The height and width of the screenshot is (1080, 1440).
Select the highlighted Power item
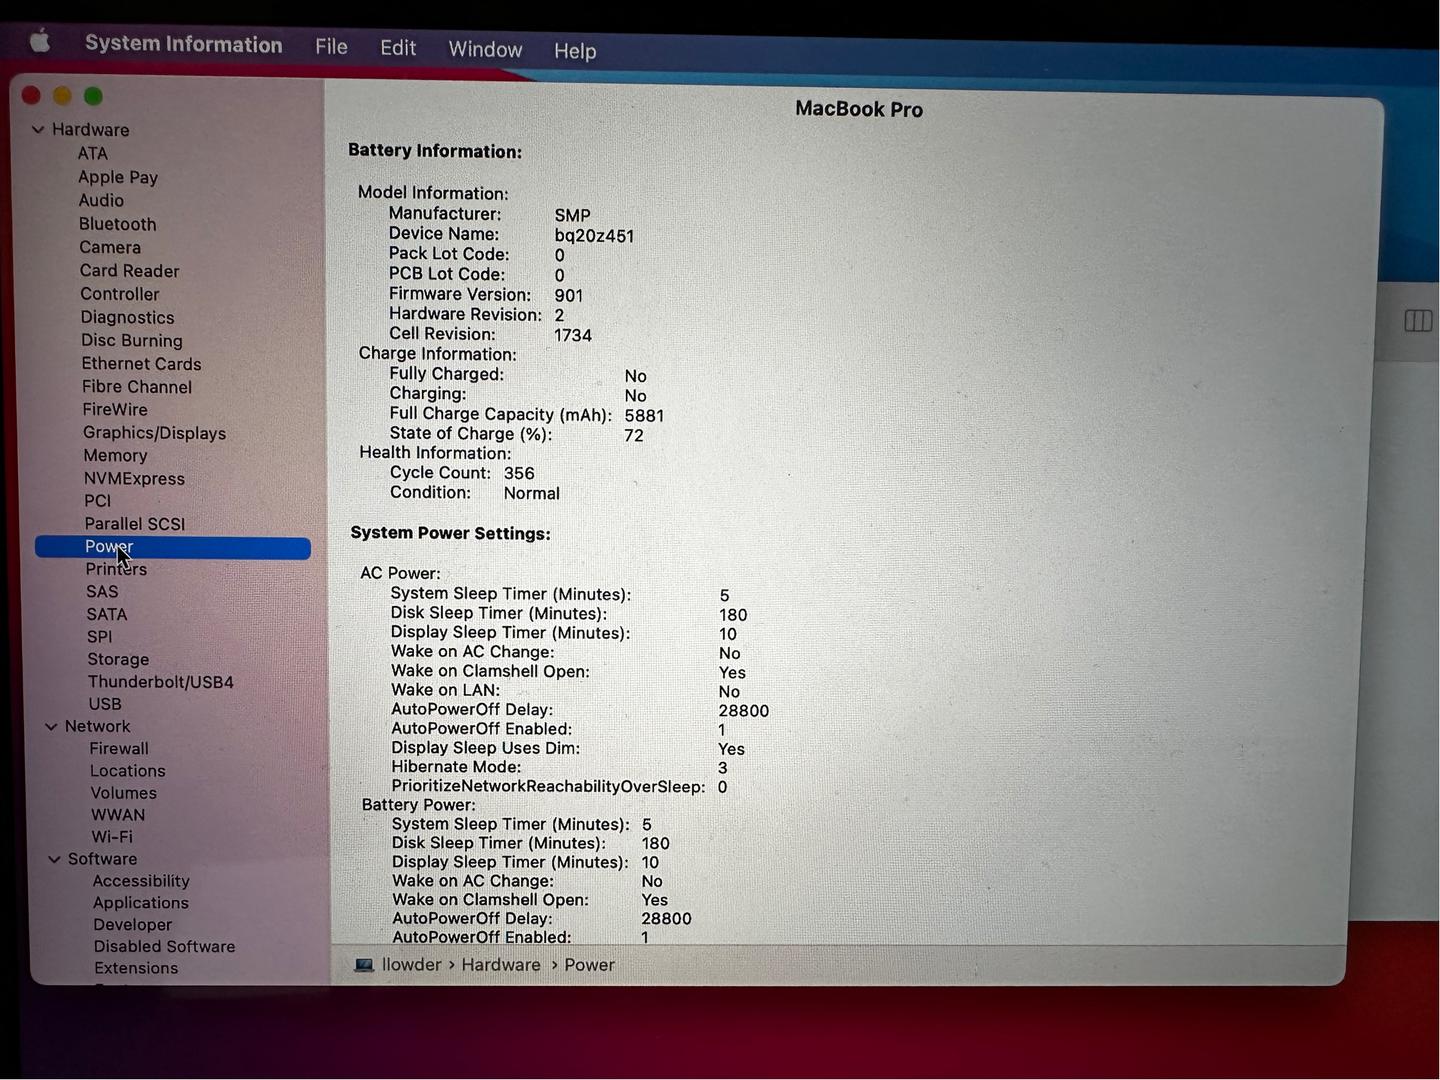point(173,547)
